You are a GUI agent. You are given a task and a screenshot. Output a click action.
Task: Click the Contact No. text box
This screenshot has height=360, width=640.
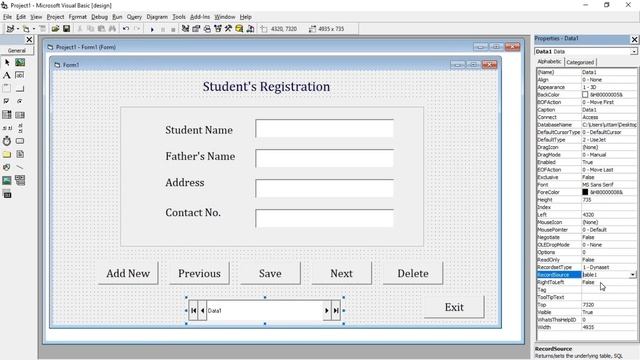324,218
